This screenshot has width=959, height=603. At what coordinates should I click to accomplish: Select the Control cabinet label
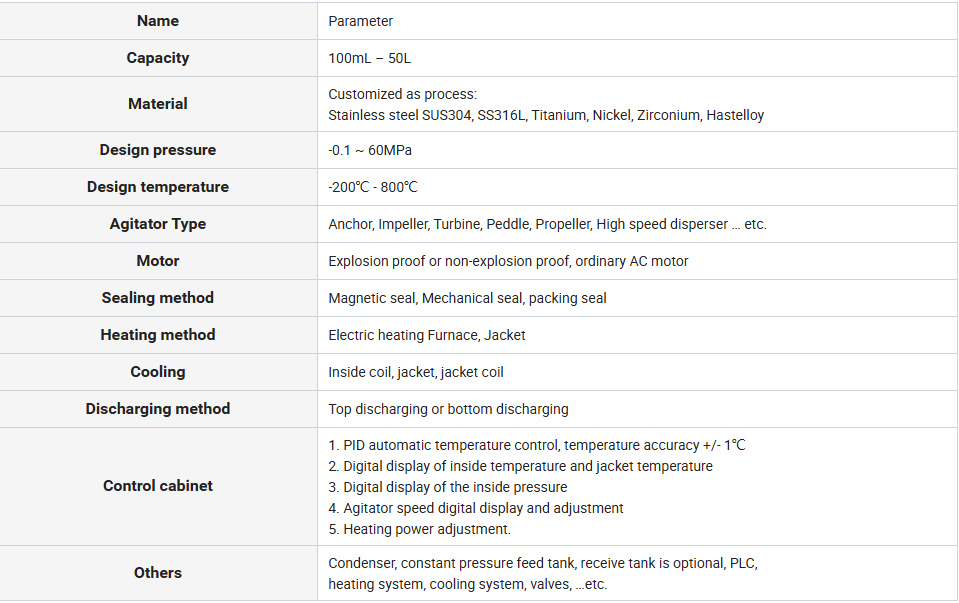tap(158, 486)
